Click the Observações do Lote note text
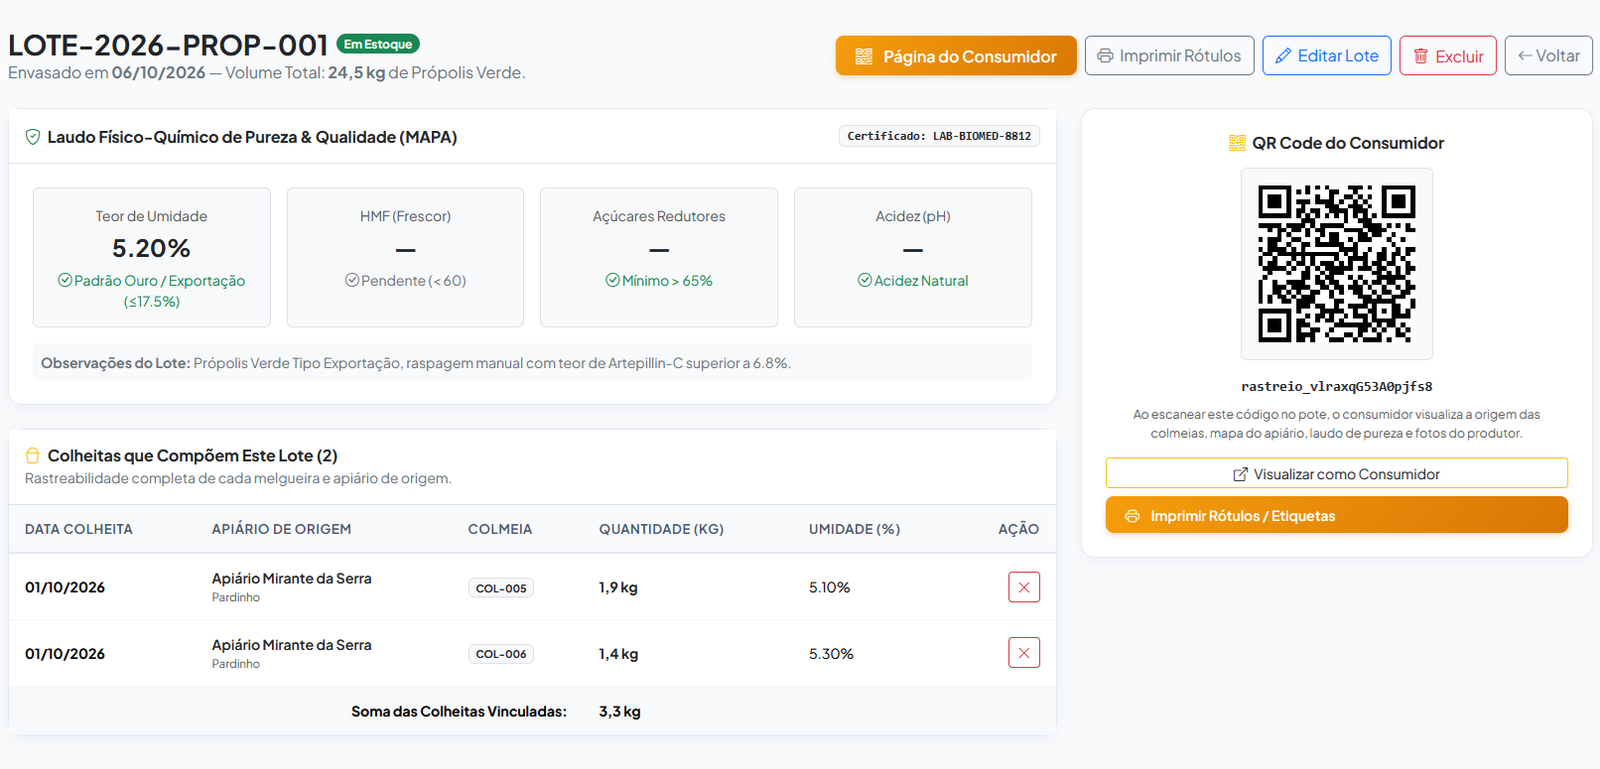Screen dimensions: 1600x769 (x=416, y=363)
